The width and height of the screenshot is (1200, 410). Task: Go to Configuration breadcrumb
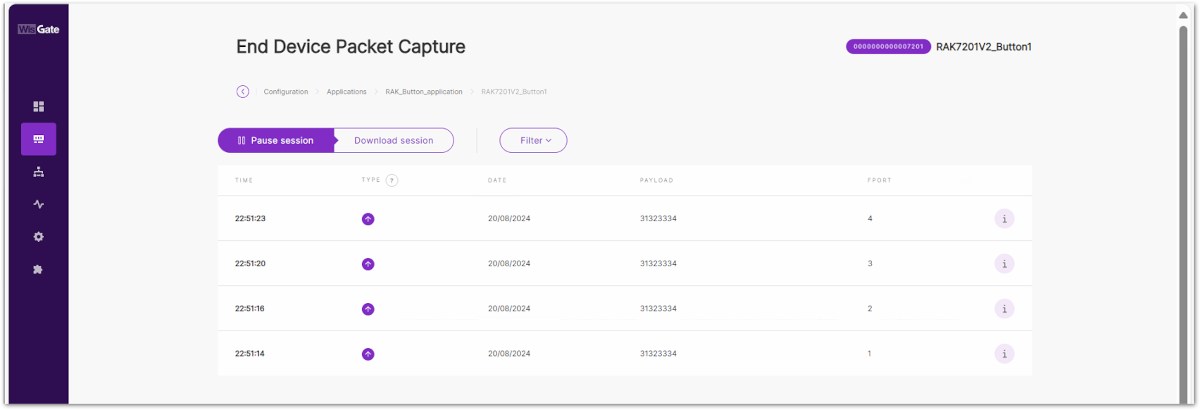coord(286,92)
